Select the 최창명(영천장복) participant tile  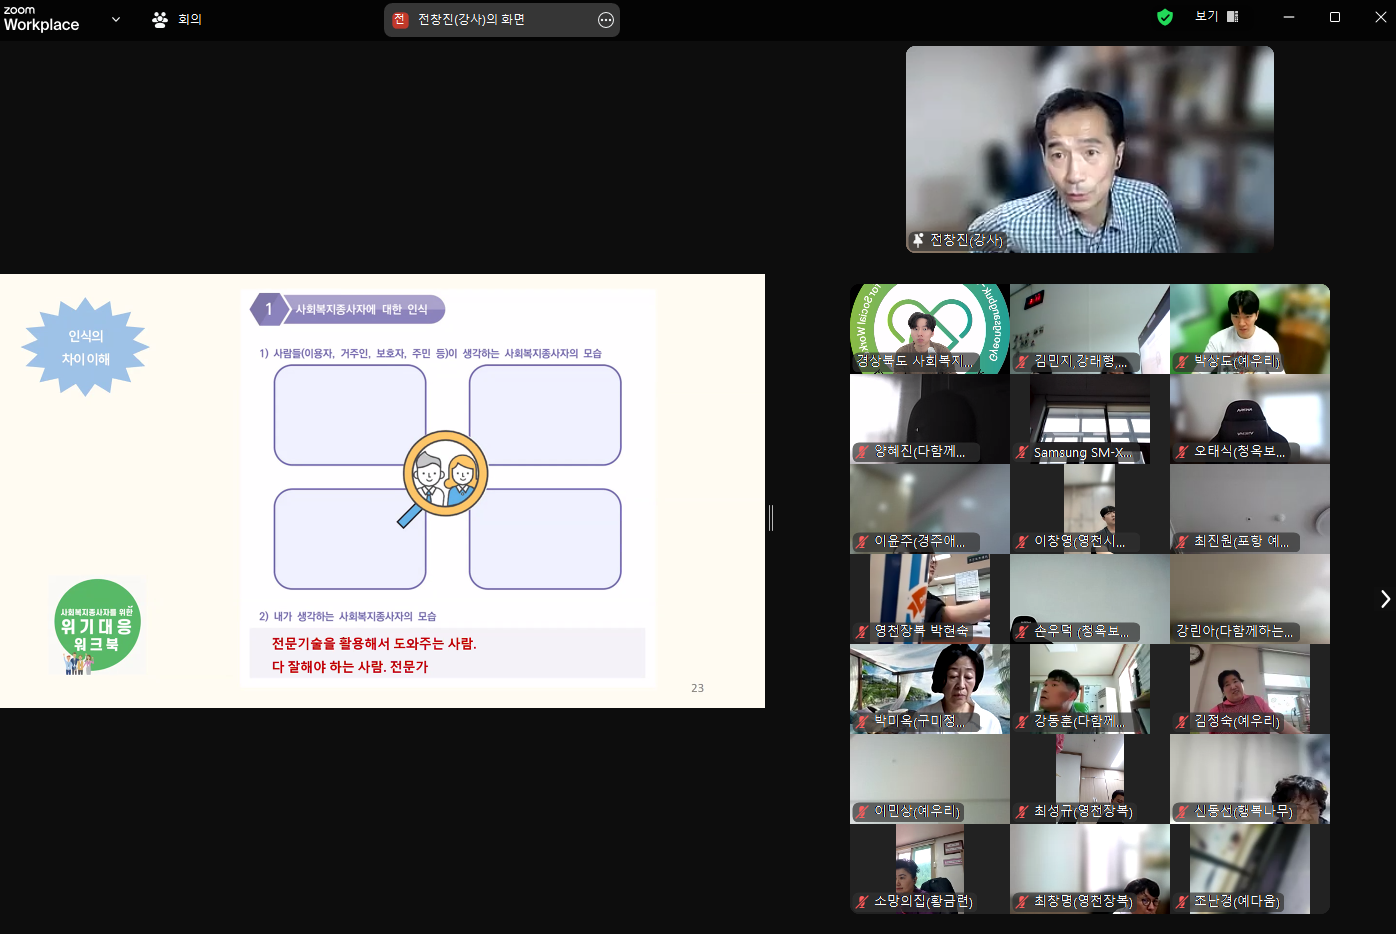pos(1090,869)
